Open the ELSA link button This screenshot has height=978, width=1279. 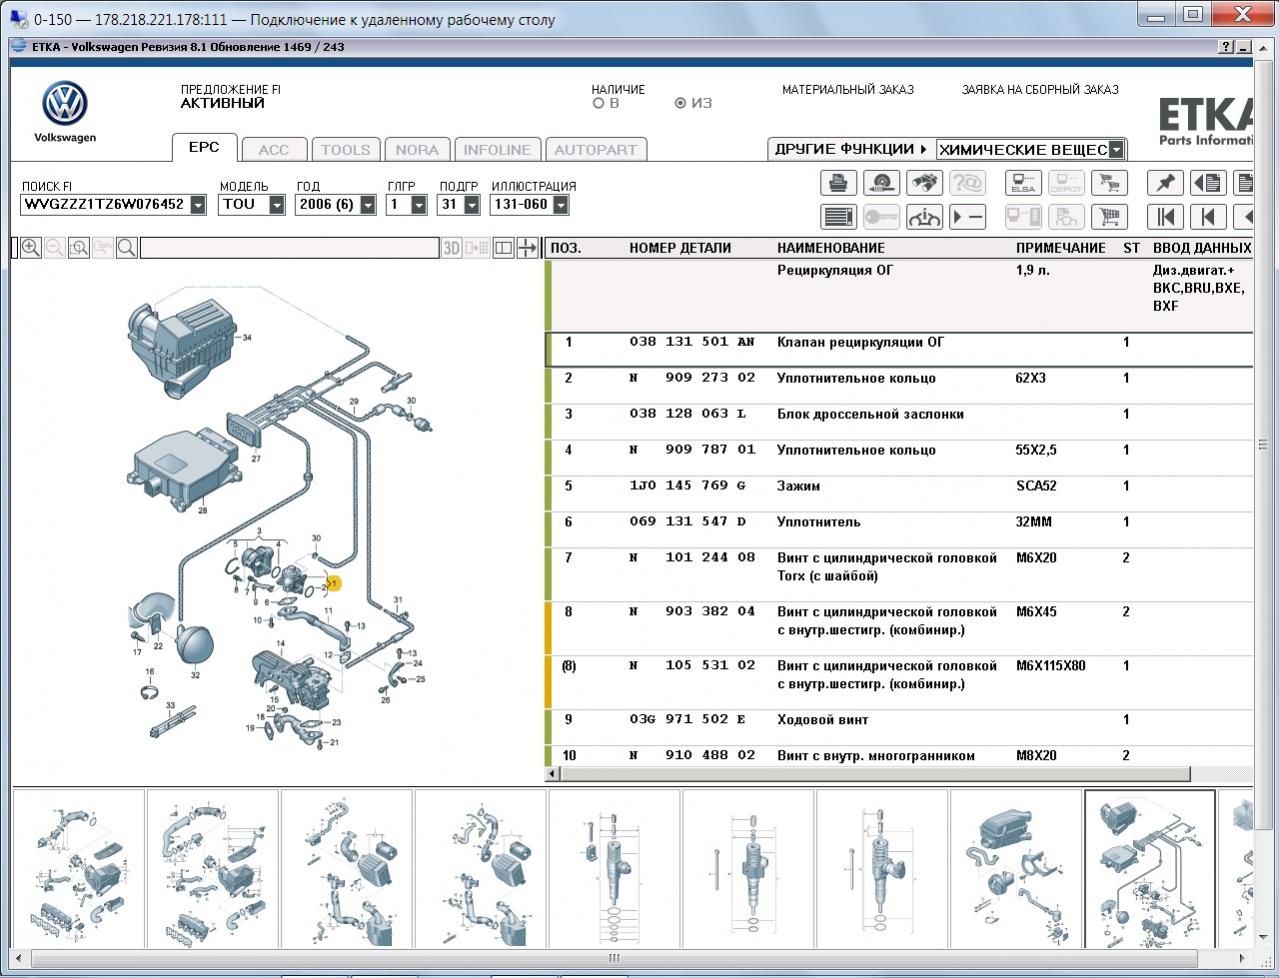(x=1023, y=183)
